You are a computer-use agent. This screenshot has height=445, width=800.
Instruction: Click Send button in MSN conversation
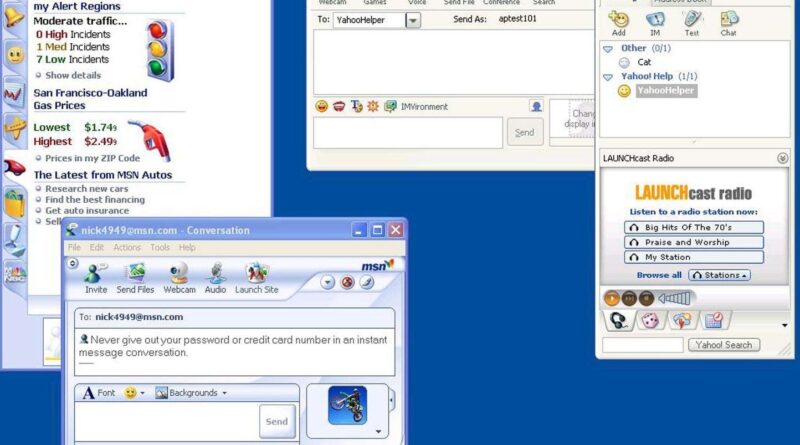tap(277, 422)
